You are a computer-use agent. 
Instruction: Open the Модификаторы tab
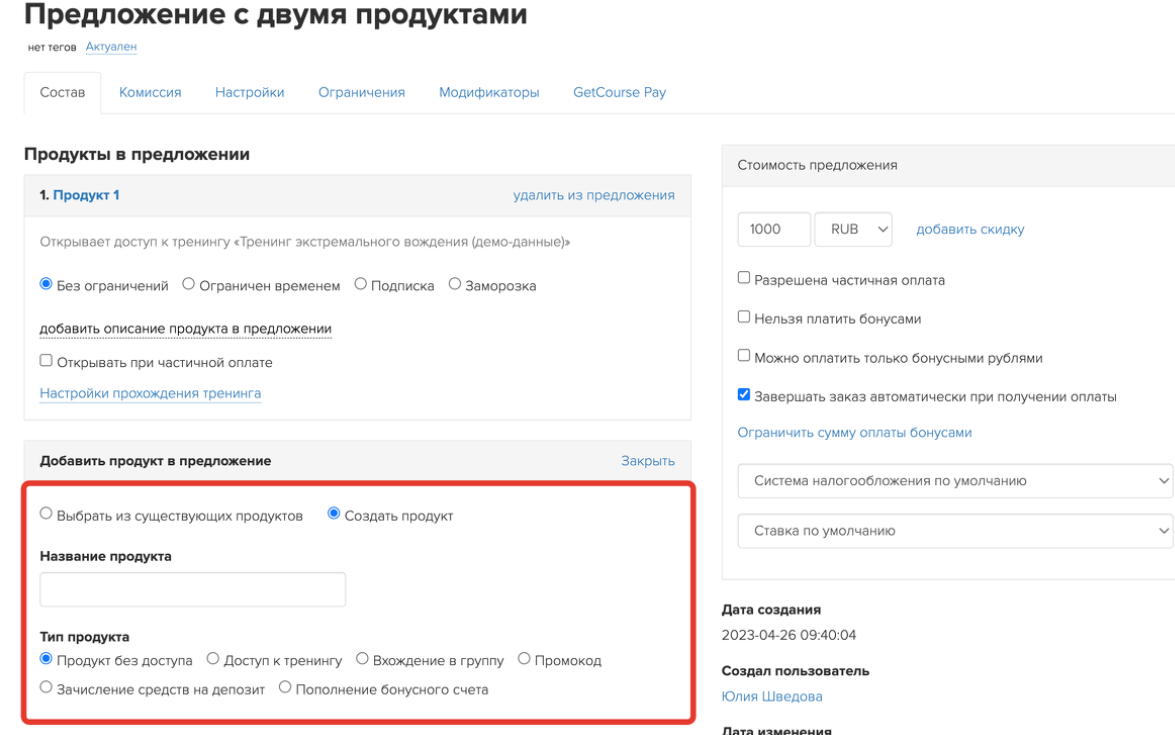pyautogui.click(x=489, y=92)
